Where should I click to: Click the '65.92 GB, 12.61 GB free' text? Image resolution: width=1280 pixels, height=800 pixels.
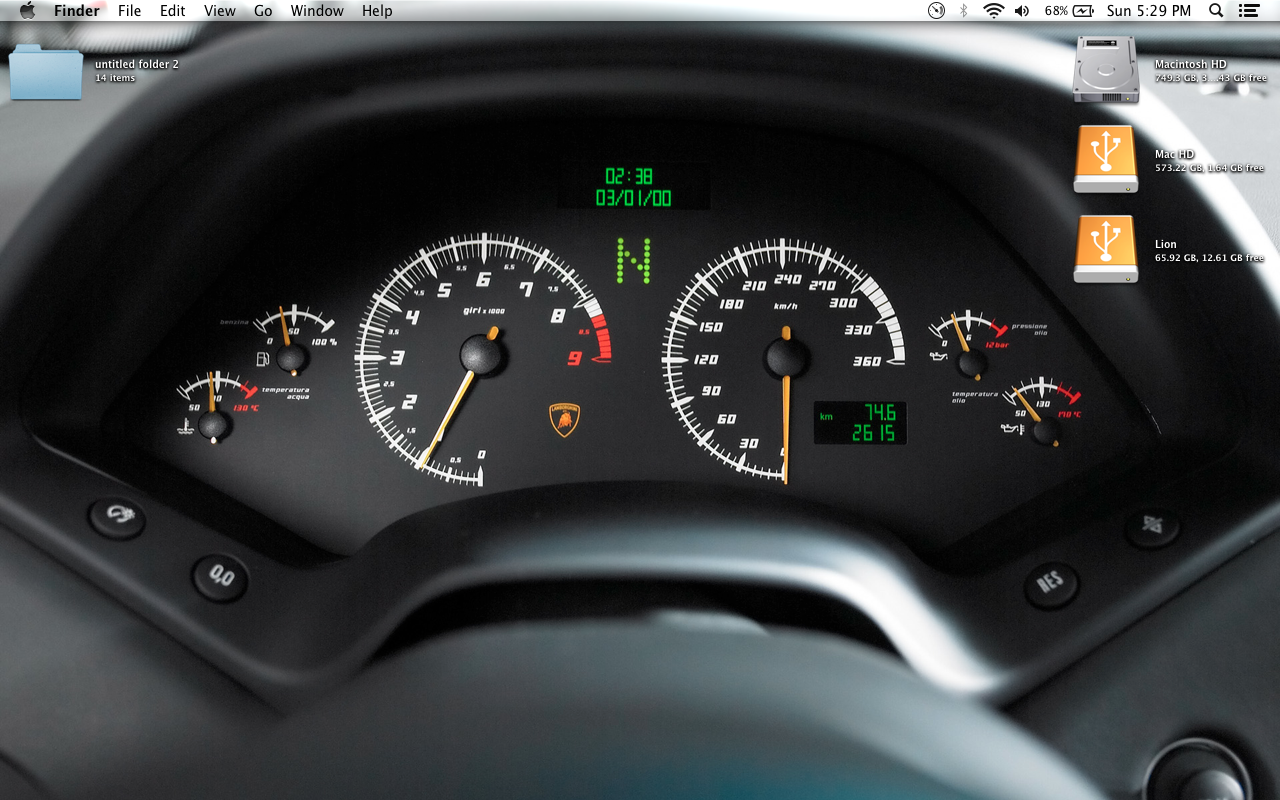pyautogui.click(x=1209, y=258)
